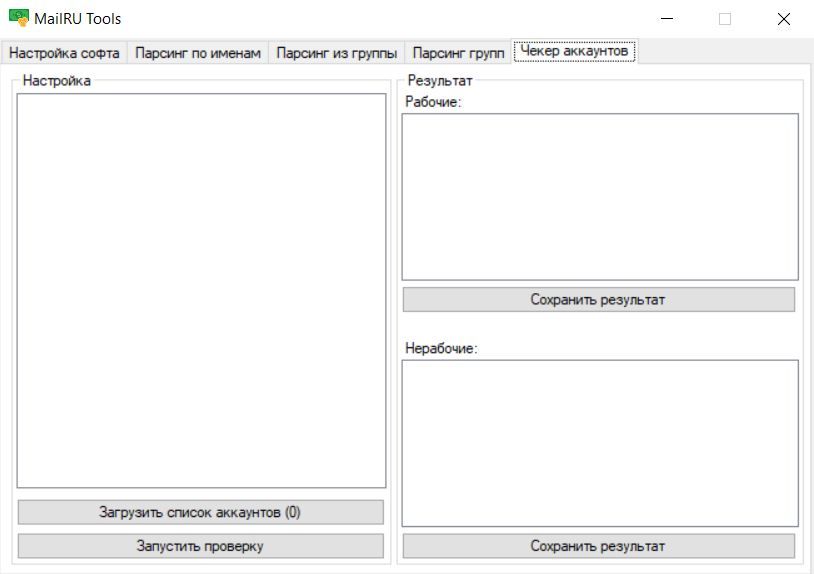Click the MailRU Tools title bar text
Viewport: 814px width, 574px height.
coord(77,19)
